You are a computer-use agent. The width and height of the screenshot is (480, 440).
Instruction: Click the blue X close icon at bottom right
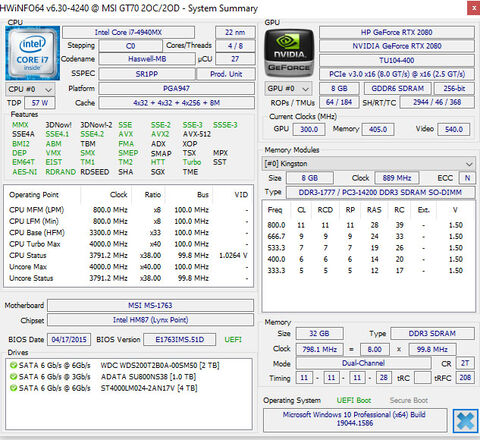coord(466,421)
